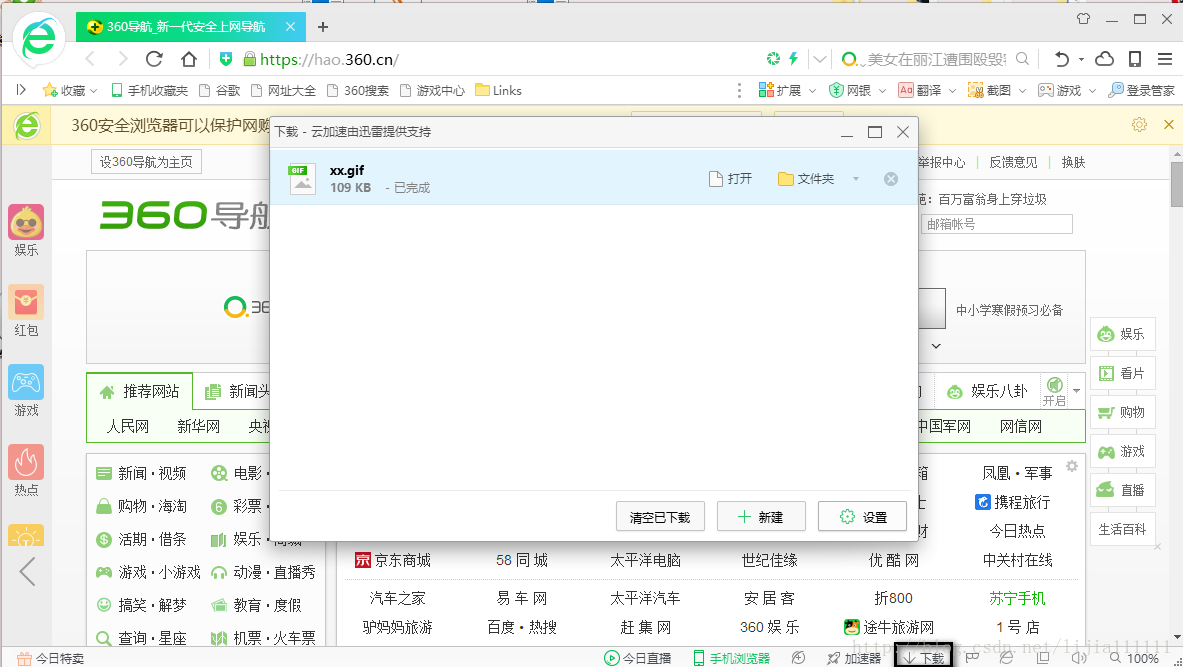Open 今日直播 in status bar
1183x667 pixels.
tap(638, 658)
